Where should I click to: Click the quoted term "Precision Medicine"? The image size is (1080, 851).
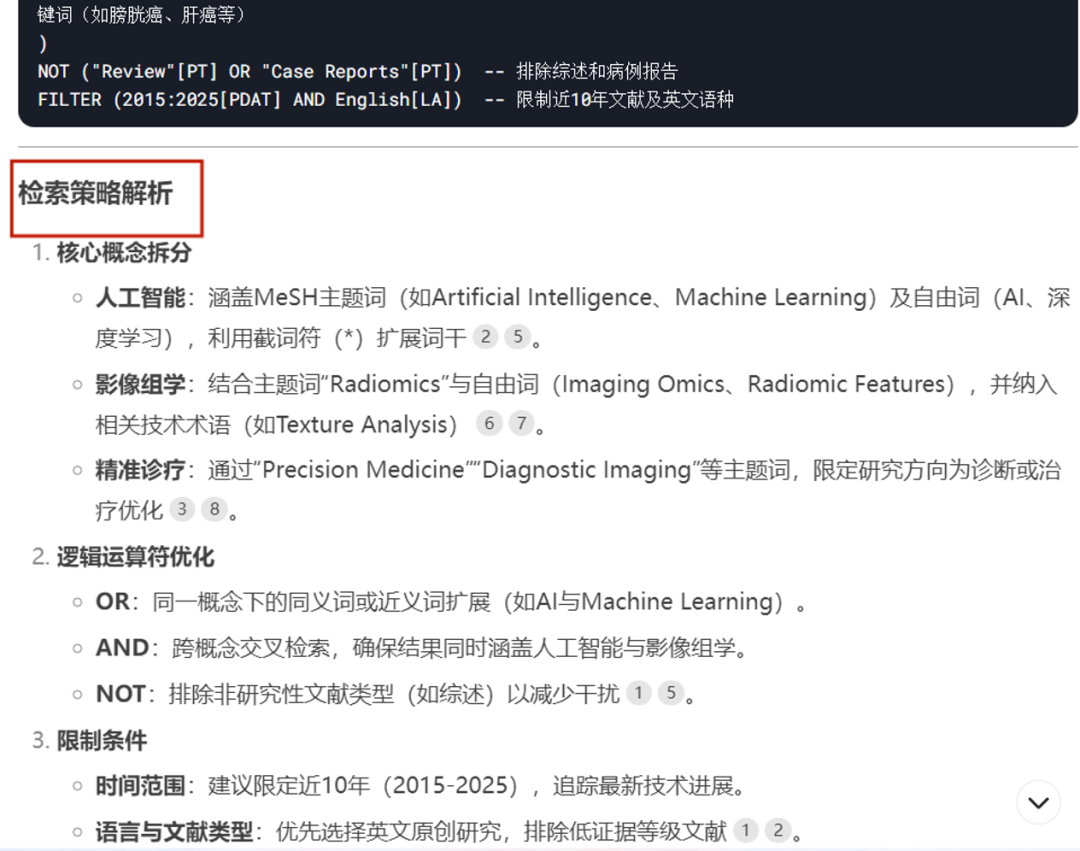[x=364, y=470]
